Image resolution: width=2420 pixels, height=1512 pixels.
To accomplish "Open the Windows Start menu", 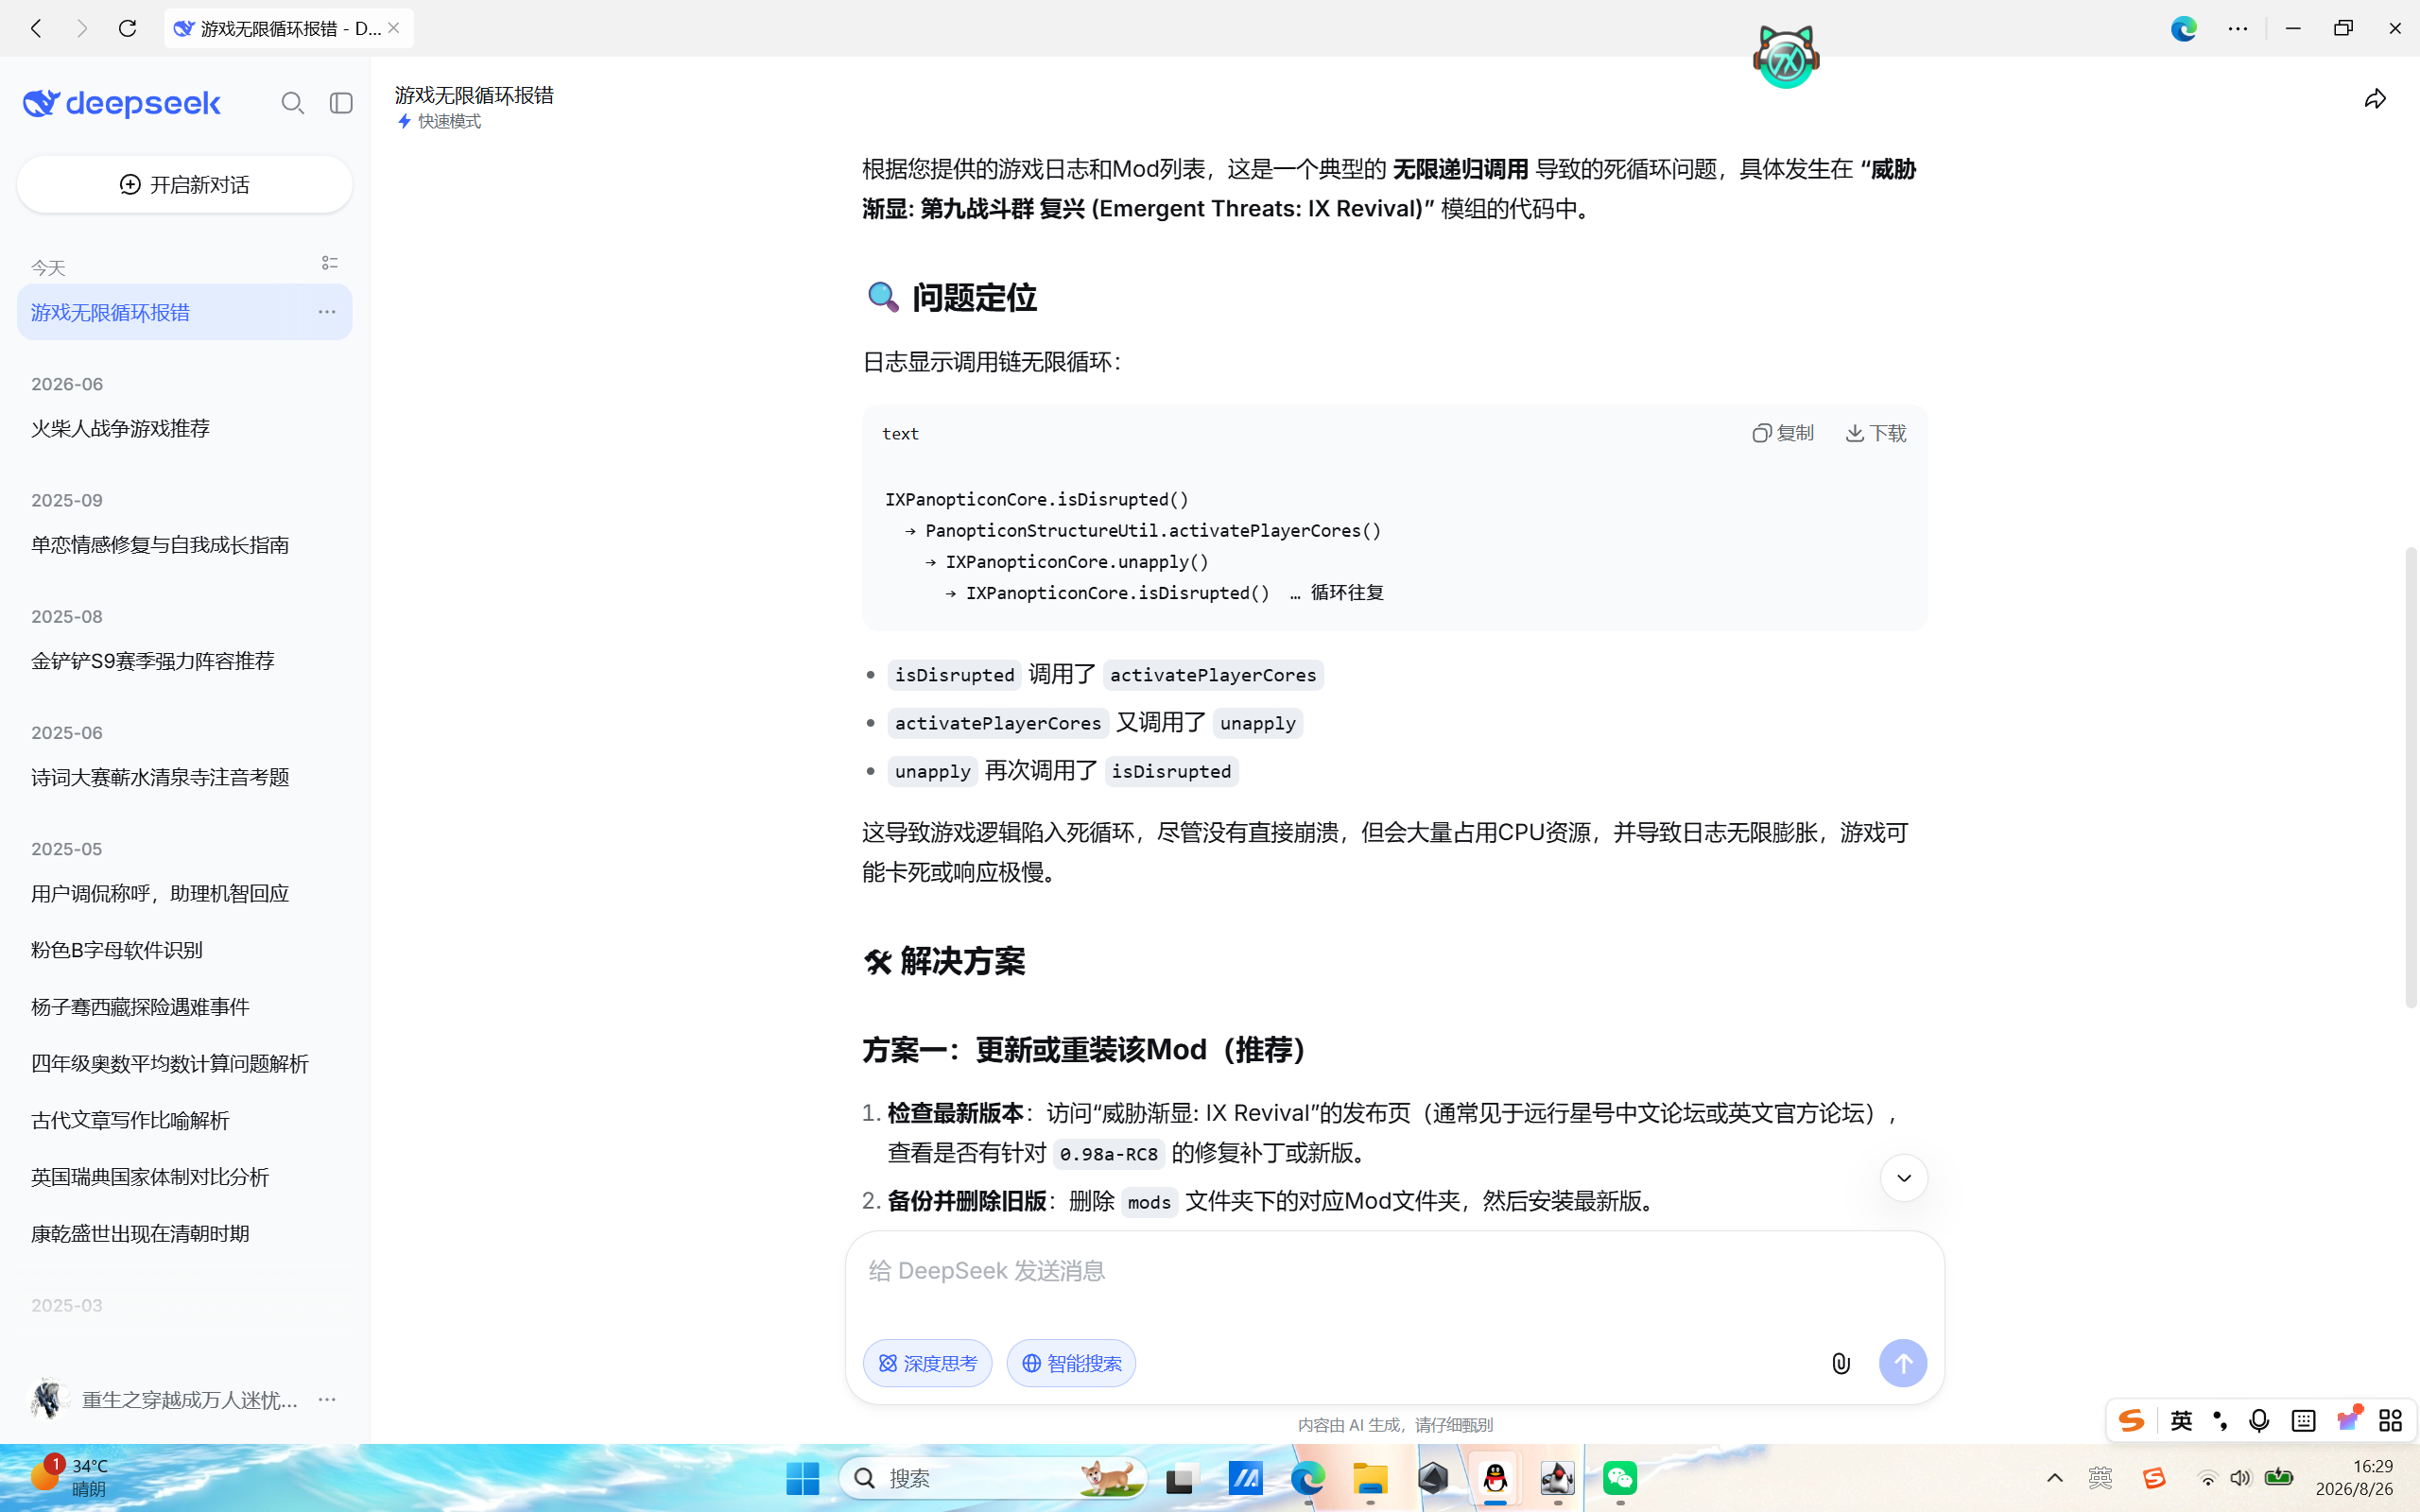I will pyautogui.click(x=802, y=1478).
